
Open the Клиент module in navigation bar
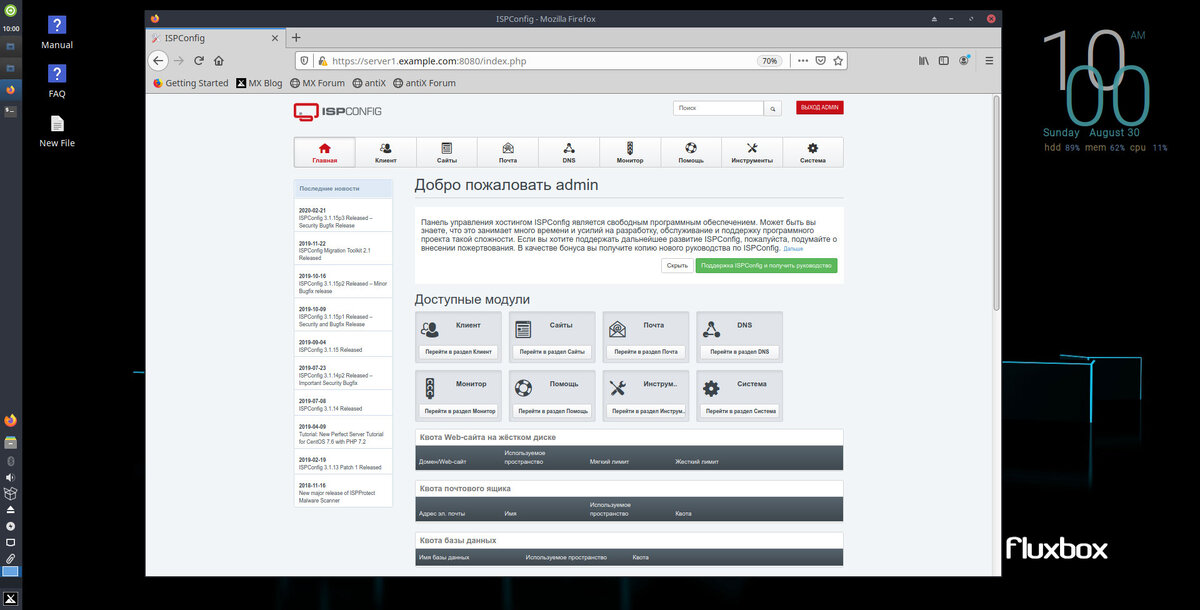click(x=385, y=152)
